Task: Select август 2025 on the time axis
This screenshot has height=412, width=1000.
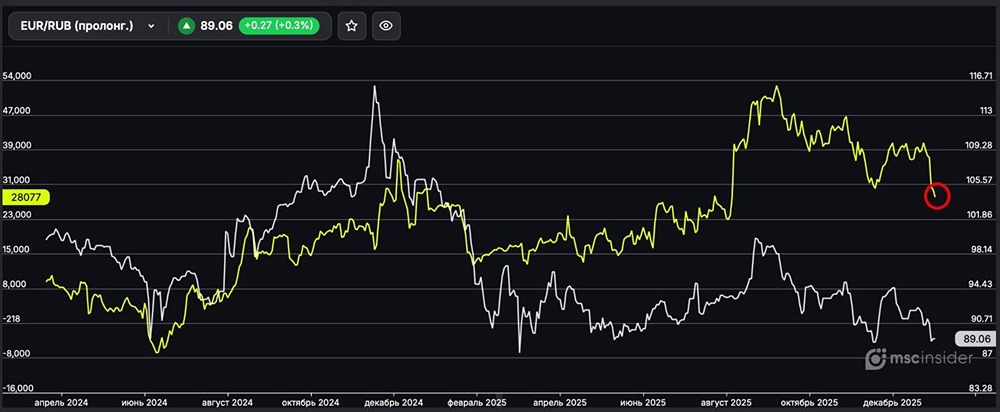Action: click(x=726, y=403)
